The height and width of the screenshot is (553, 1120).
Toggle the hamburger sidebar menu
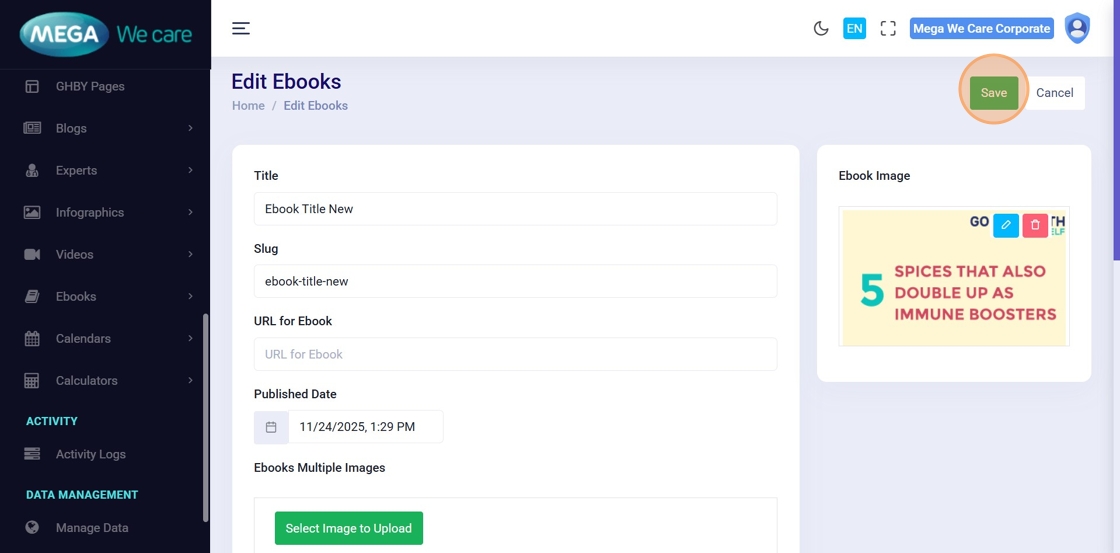pyautogui.click(x=241, y=28)
